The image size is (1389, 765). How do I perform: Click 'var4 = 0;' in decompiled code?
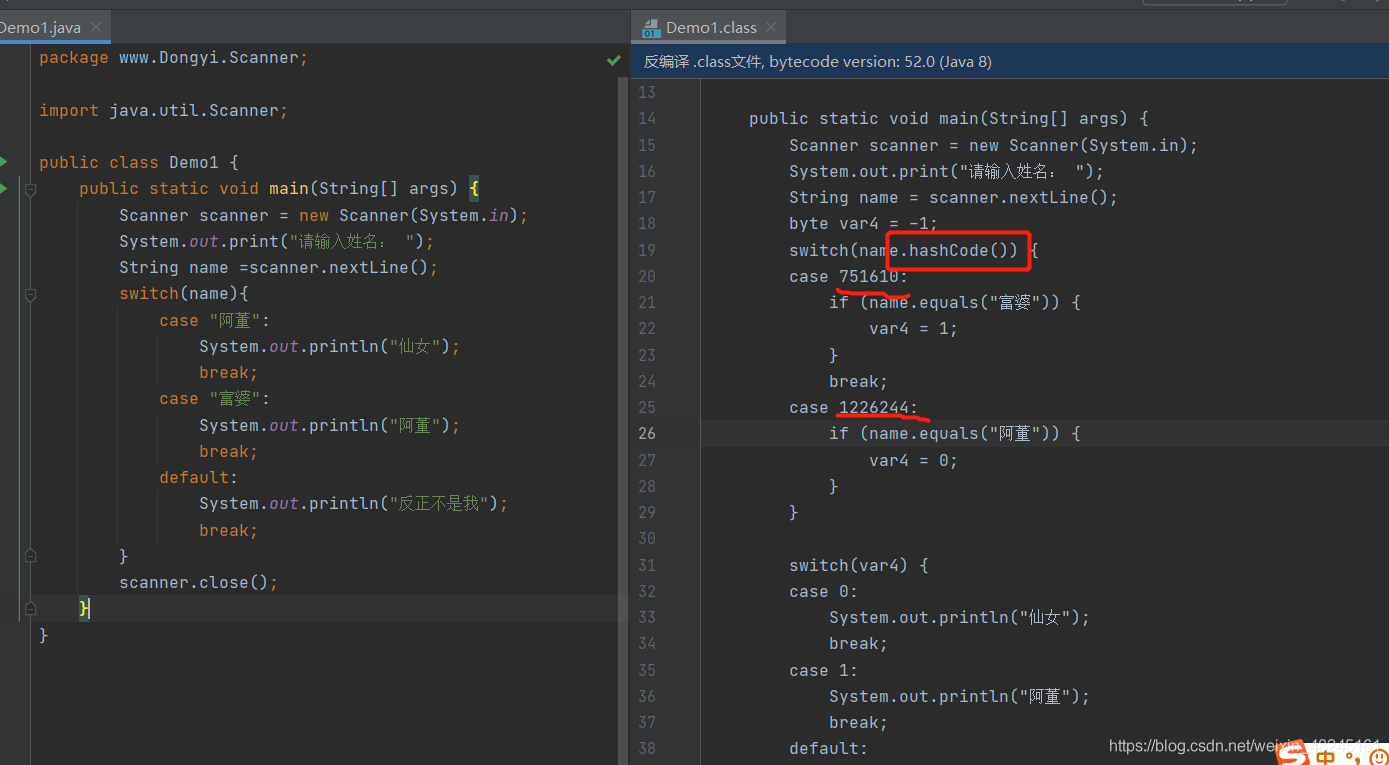click(914, 460)
